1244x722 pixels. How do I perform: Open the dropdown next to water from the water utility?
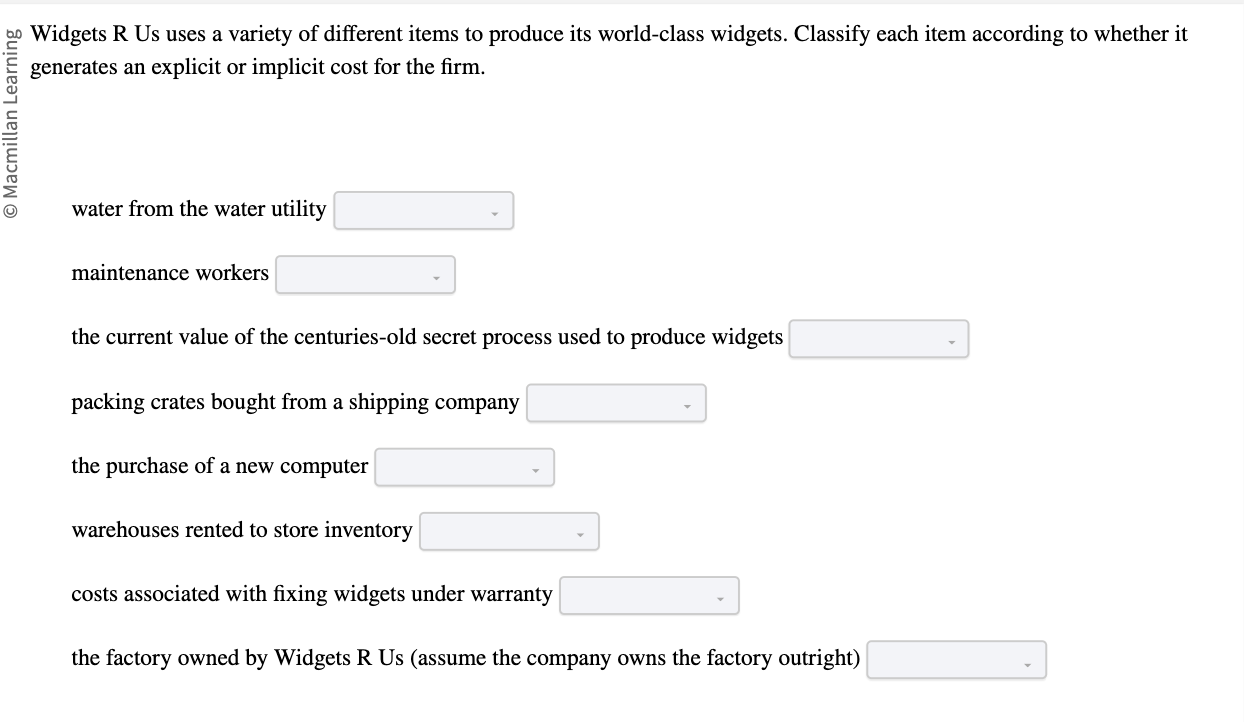click(423, 210)
